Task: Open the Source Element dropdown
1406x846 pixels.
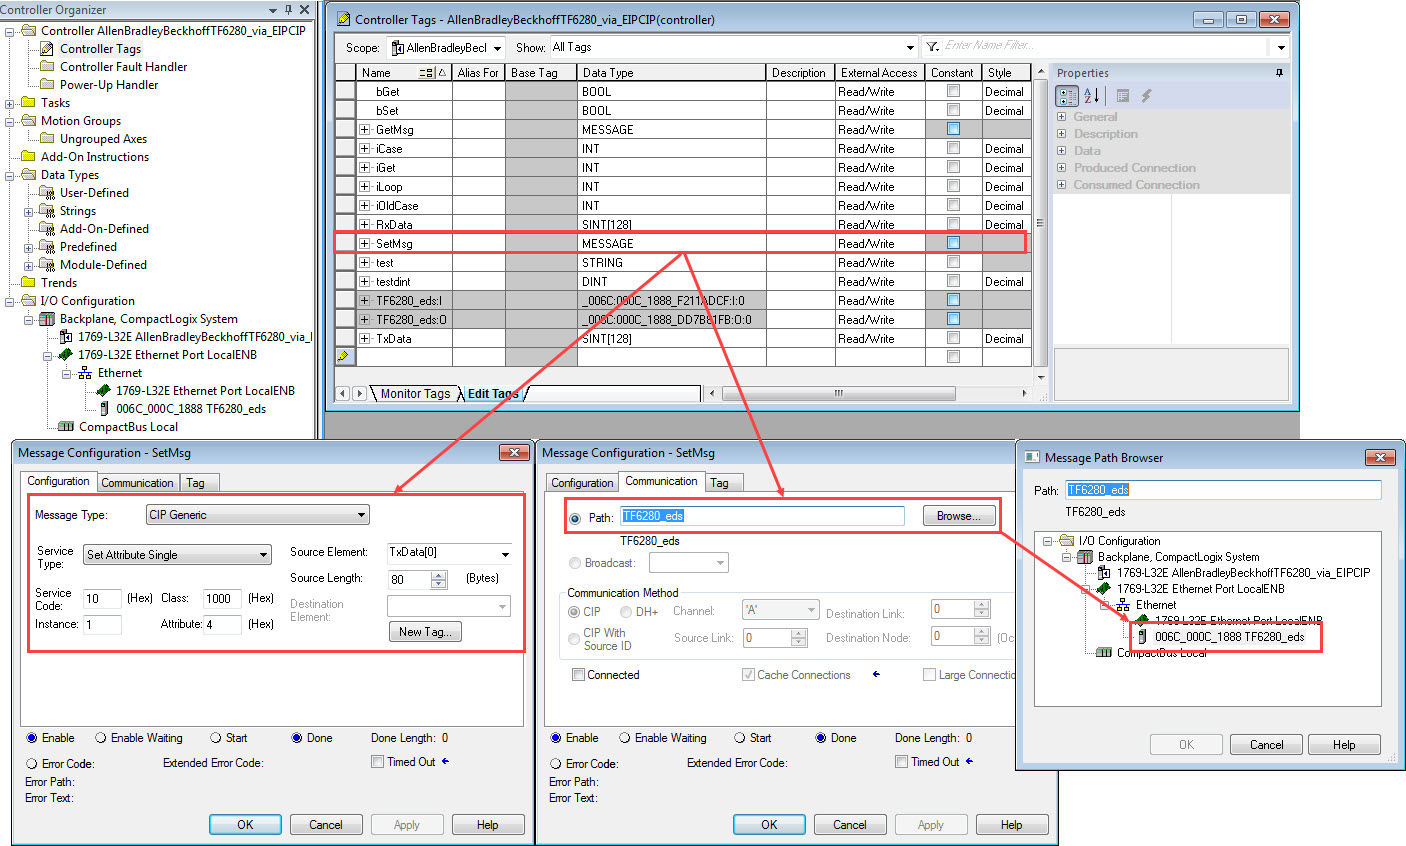Action: tap(505, 554)
